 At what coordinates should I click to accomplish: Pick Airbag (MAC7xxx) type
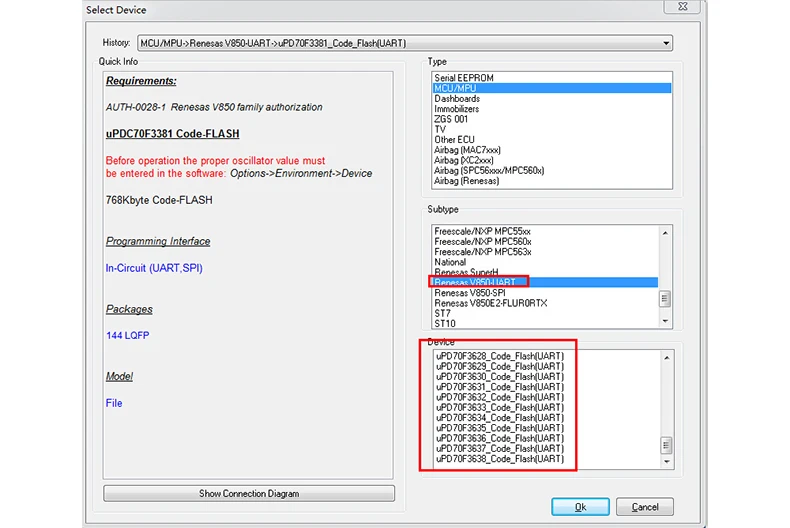pyautogui.click(x=552, y=150)
